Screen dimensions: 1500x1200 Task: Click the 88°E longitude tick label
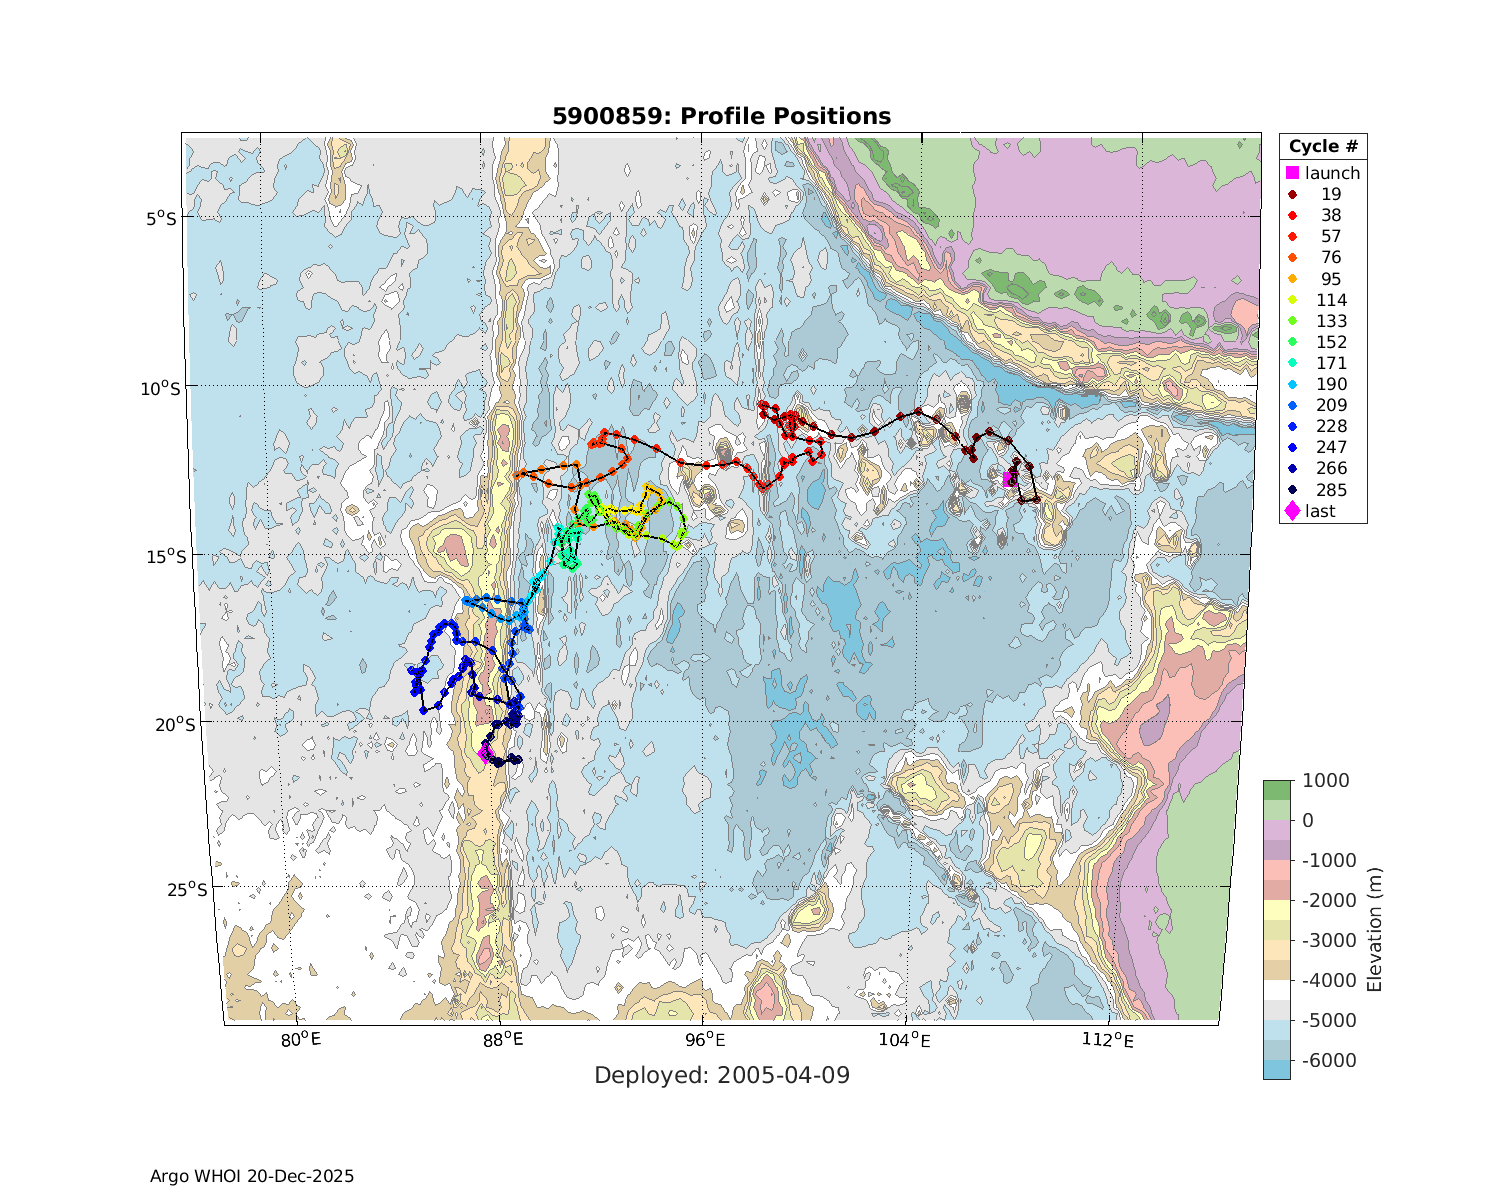pyautogui.click(x=502, y=1041)
